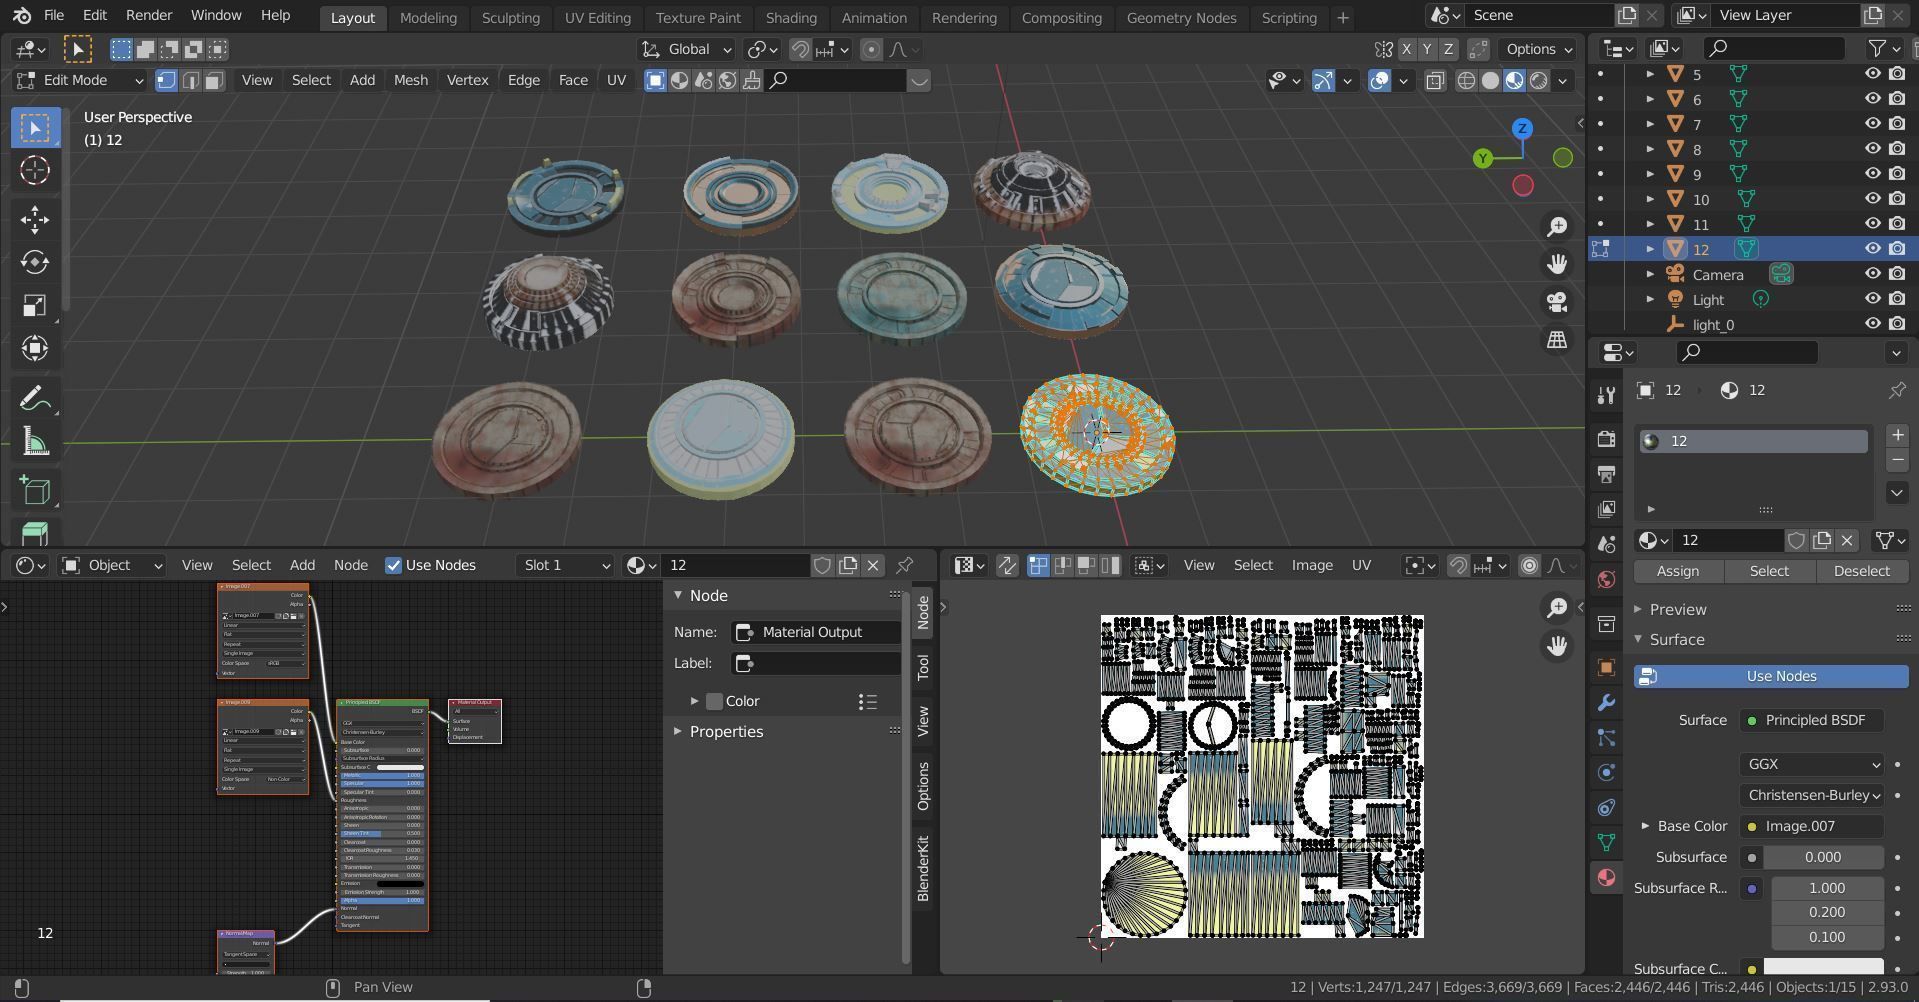Add a new material slot
Viewport: 1919px width, 1002px height.
1896,435
